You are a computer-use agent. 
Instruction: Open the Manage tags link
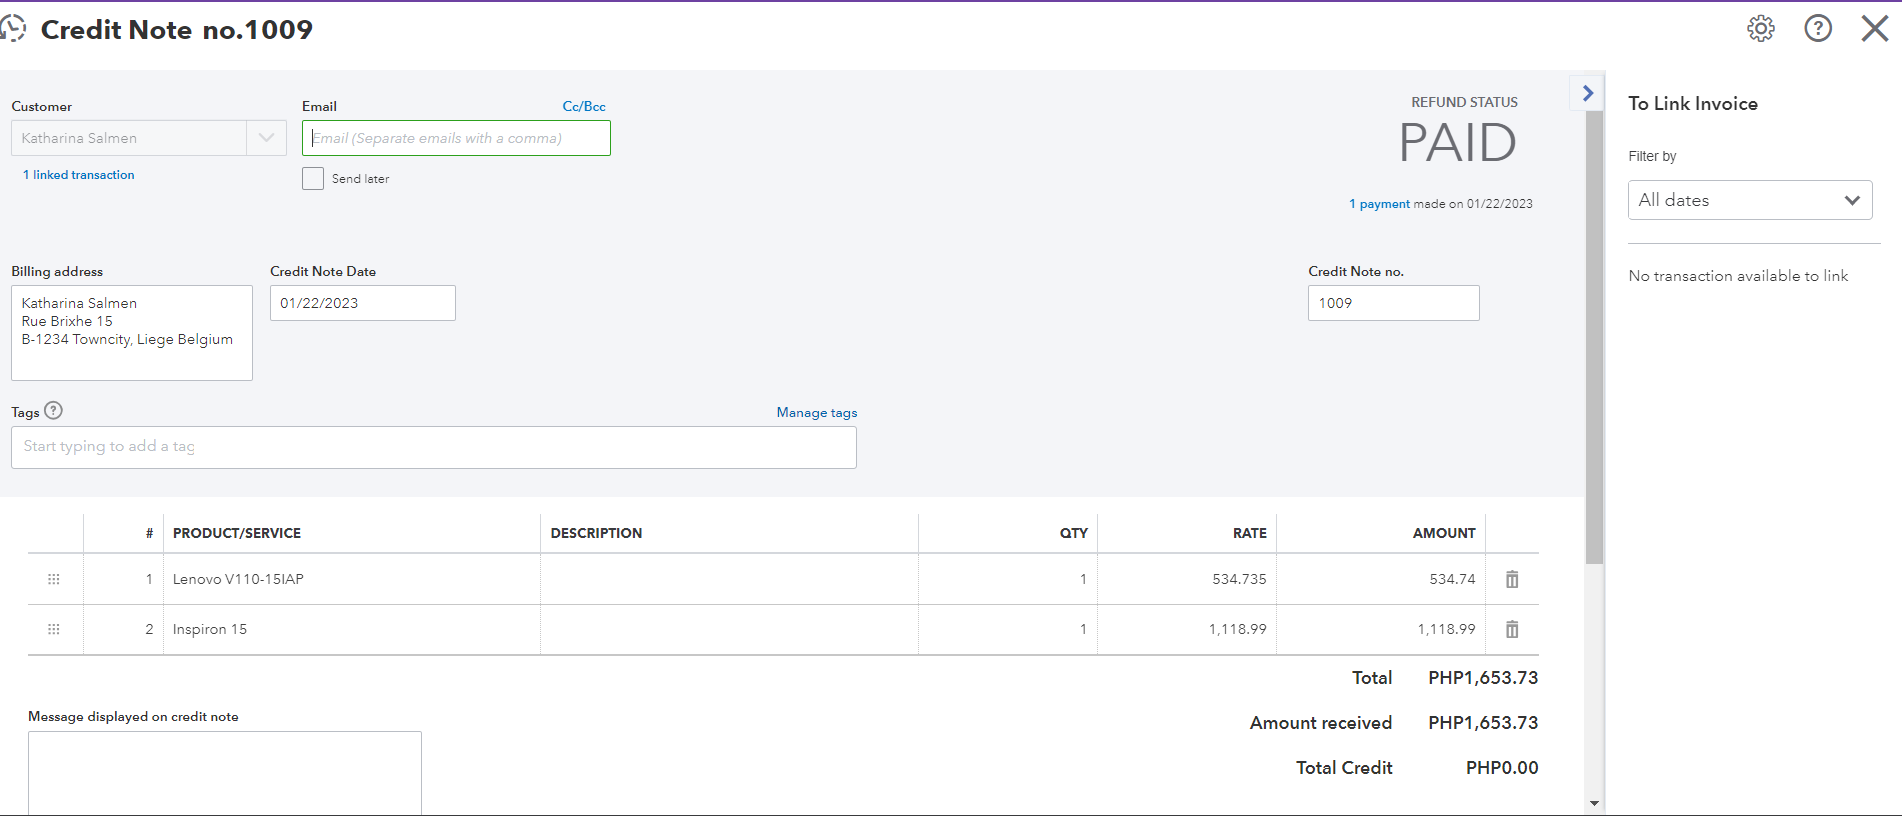coord(816,412)
